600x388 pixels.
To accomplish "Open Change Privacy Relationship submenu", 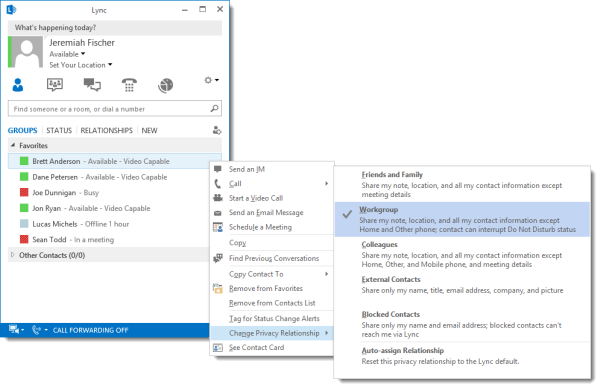I will click(272, 333).
